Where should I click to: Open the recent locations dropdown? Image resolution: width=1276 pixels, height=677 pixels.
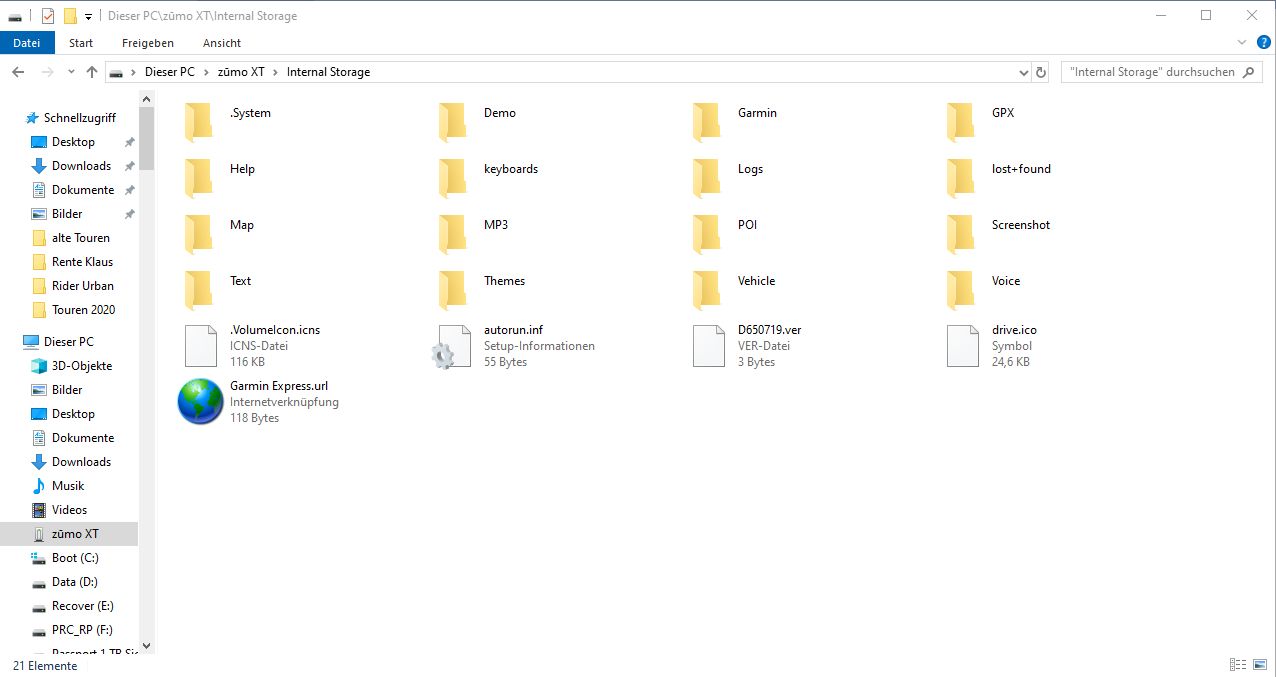pos(71,72)
